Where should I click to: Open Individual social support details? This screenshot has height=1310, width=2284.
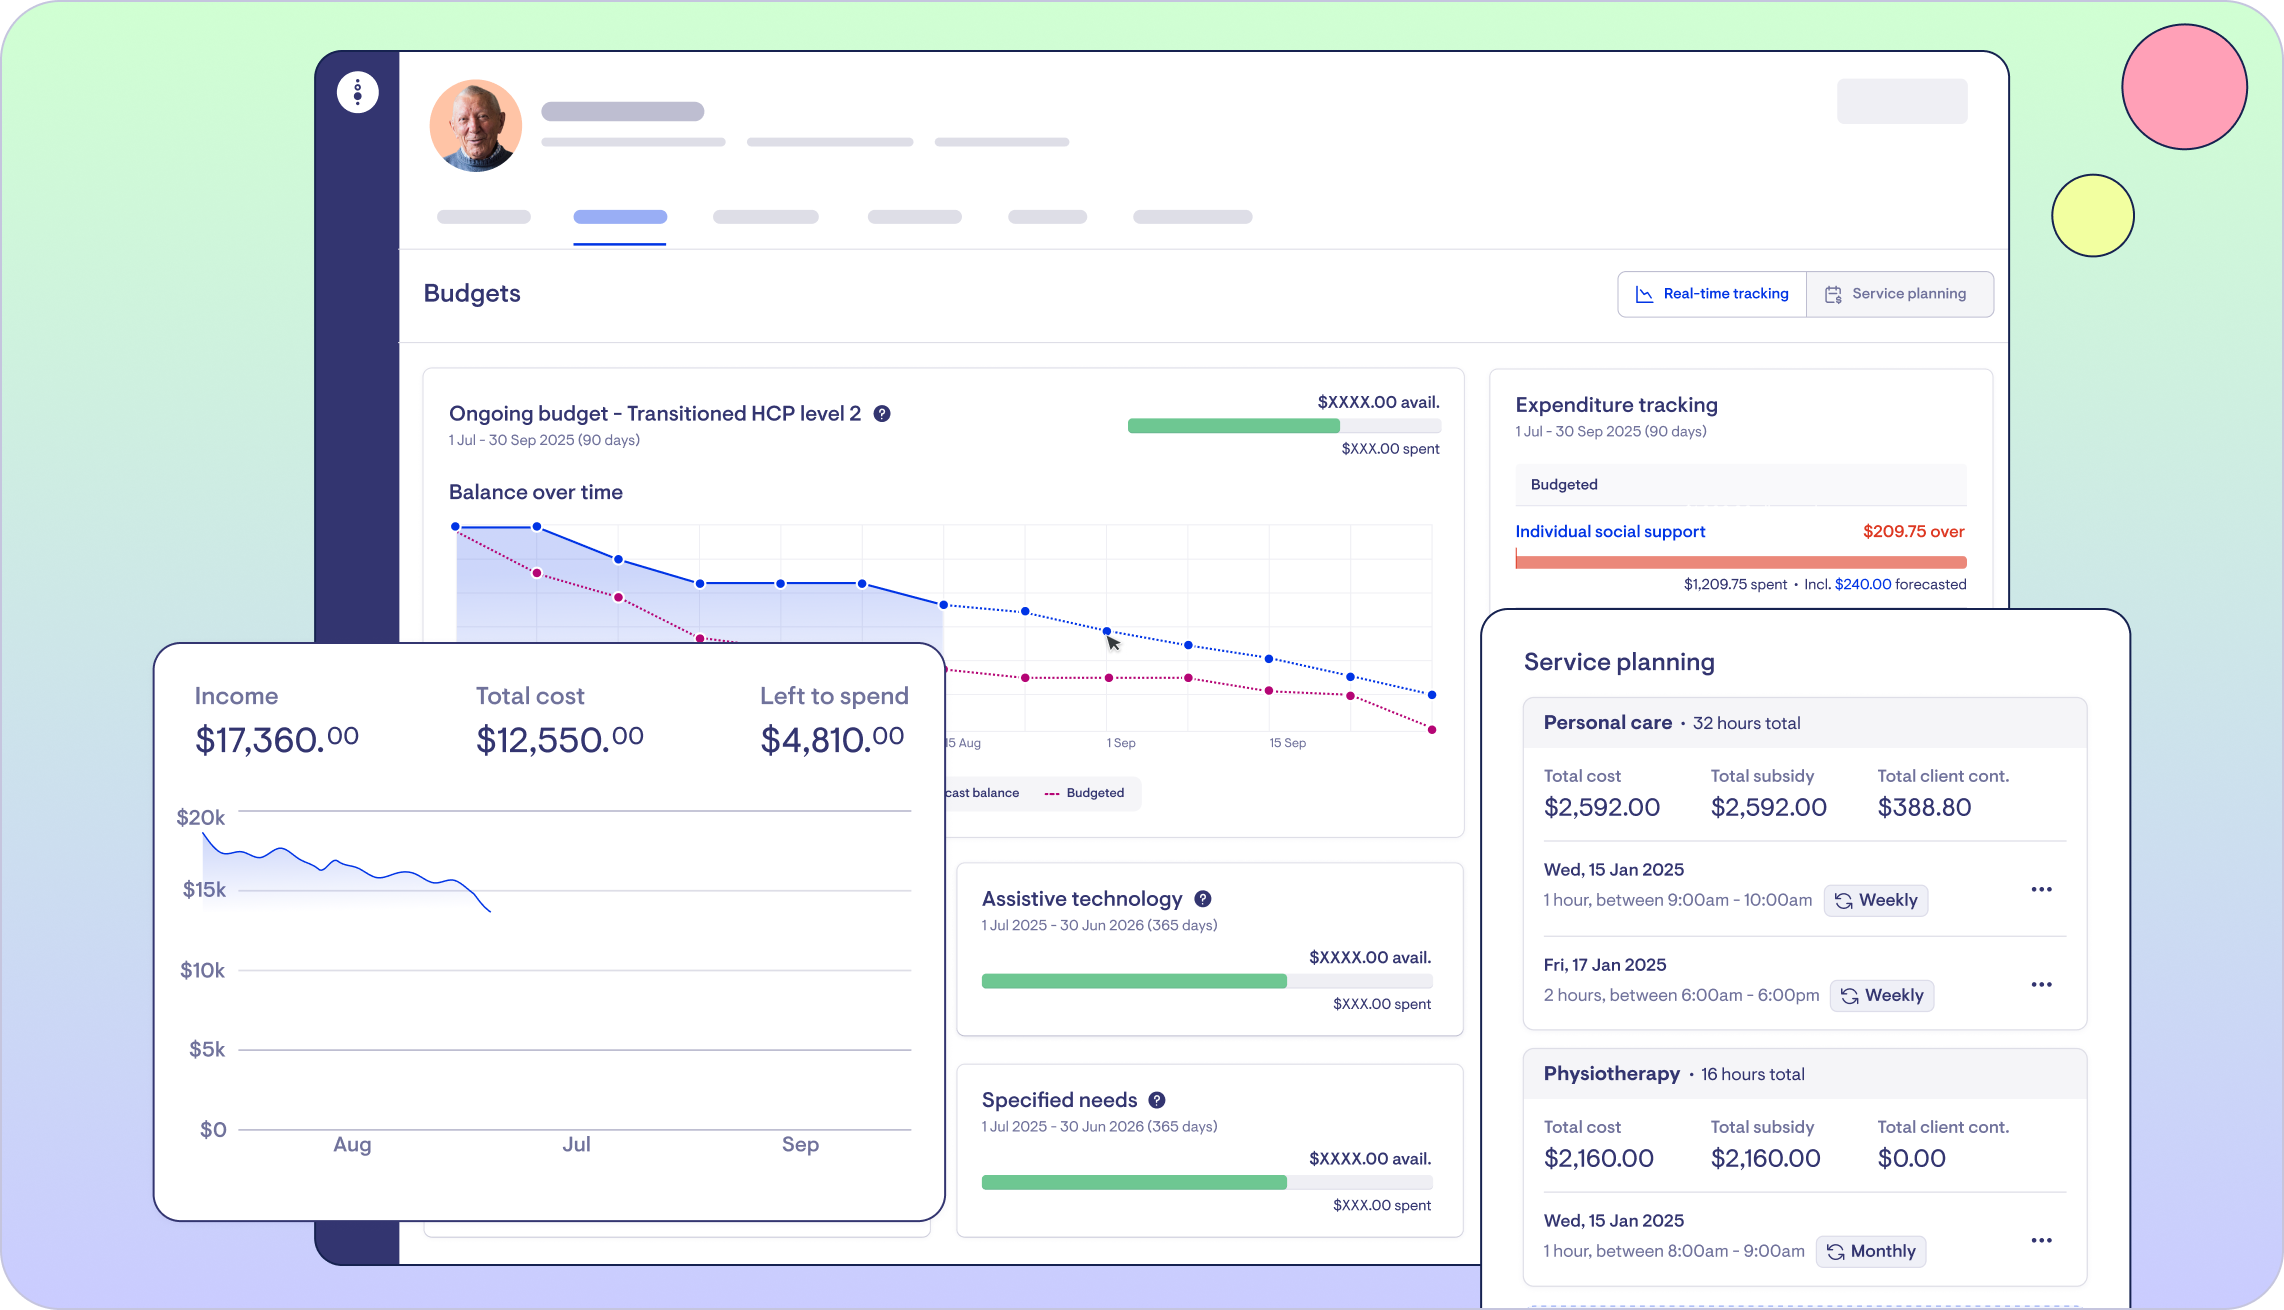pos(1610,531)
